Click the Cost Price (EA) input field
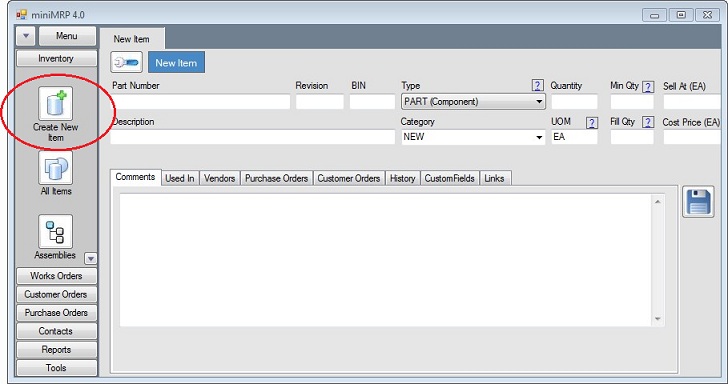Screen dimensions: 728x384 pyautogui.click(x=692, y=137)
